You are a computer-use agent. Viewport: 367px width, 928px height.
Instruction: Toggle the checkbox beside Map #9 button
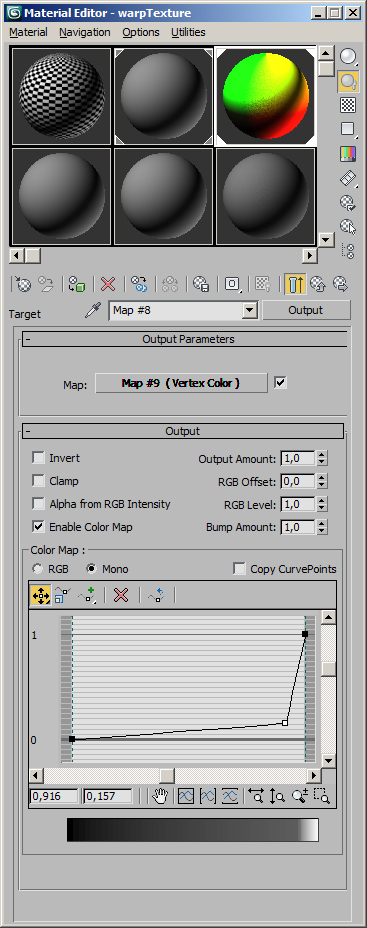pos(281,383)
